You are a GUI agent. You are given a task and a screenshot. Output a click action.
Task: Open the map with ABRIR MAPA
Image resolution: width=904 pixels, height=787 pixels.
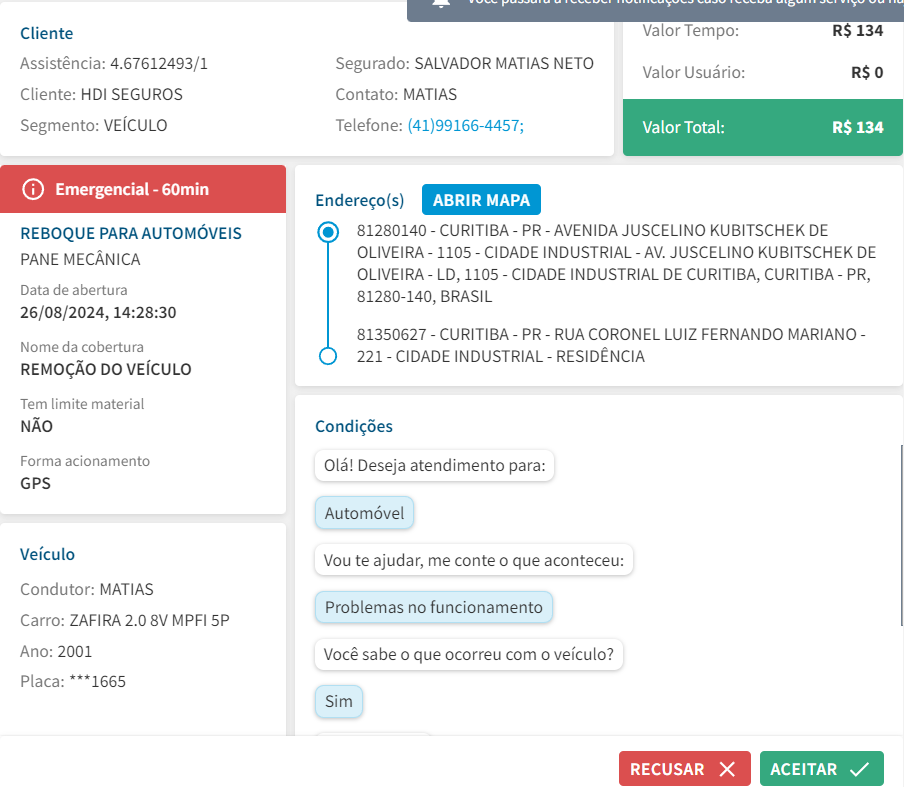481,199
